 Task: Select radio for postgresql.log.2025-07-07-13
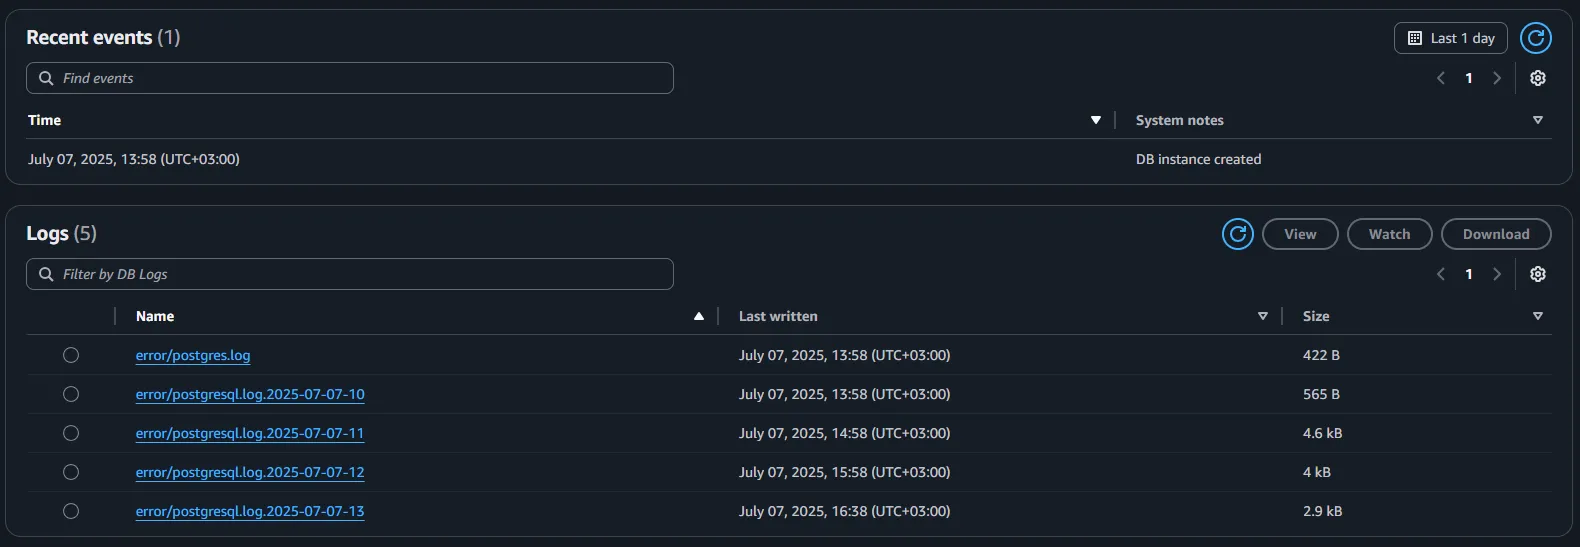[71, 511]
